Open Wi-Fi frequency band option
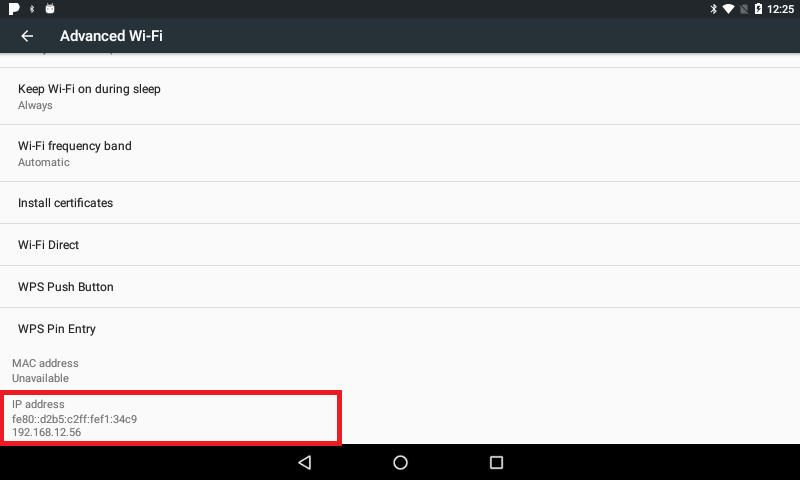Screen dimensions: 800x480 (400, 153)
